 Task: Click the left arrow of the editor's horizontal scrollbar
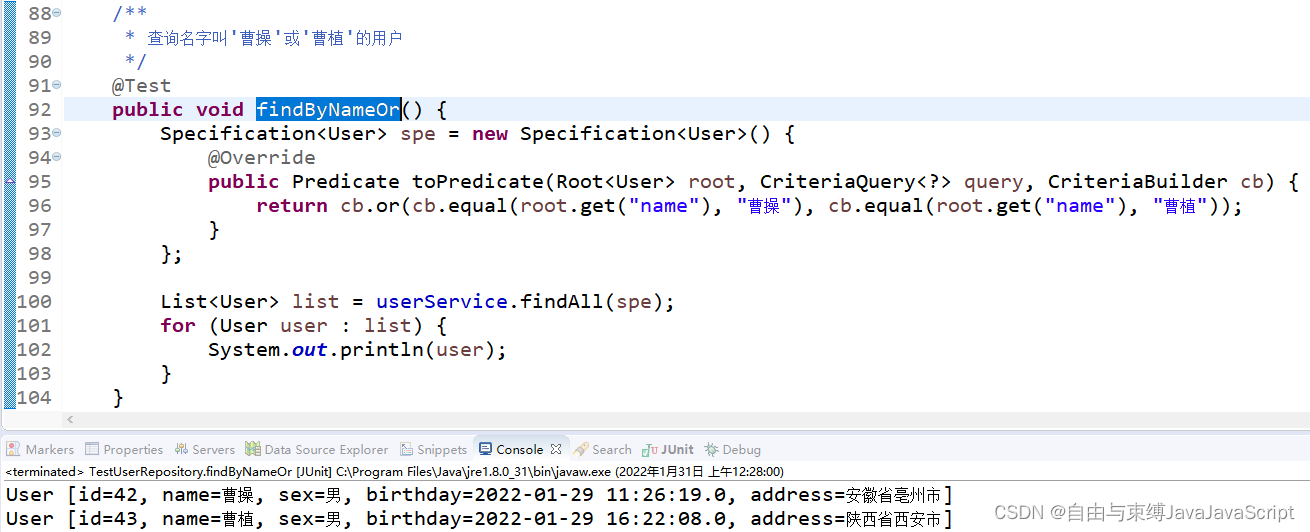tap(70, 420)
